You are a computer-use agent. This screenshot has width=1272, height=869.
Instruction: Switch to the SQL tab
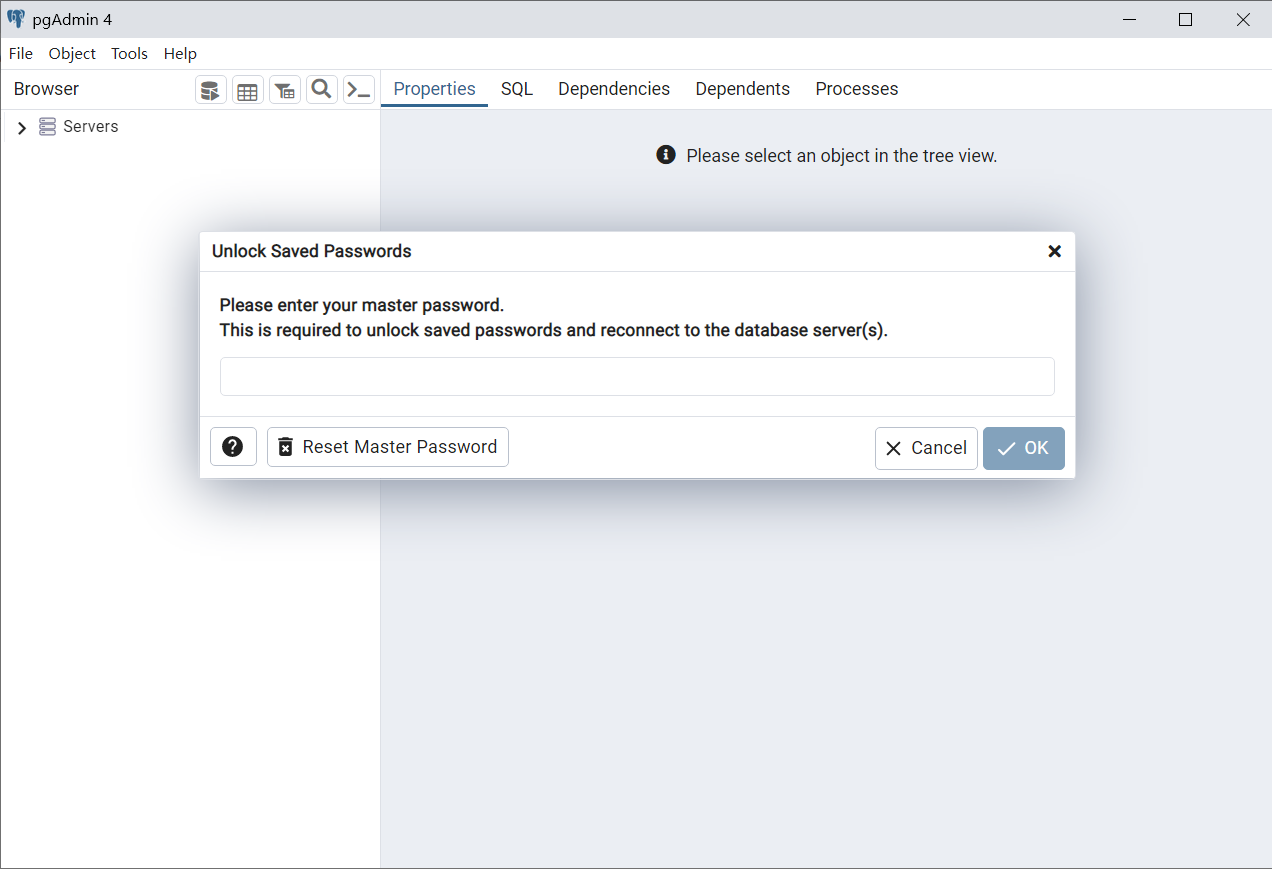click(517, 89)
